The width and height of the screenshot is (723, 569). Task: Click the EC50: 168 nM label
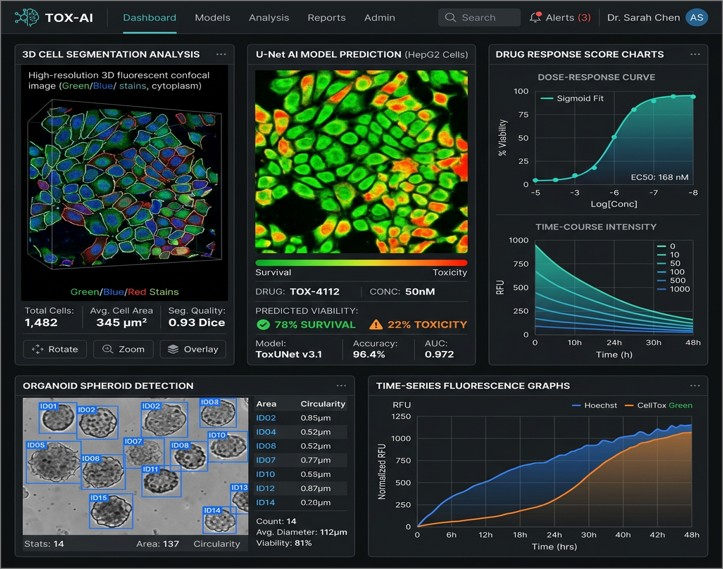[x=659, y=177]
